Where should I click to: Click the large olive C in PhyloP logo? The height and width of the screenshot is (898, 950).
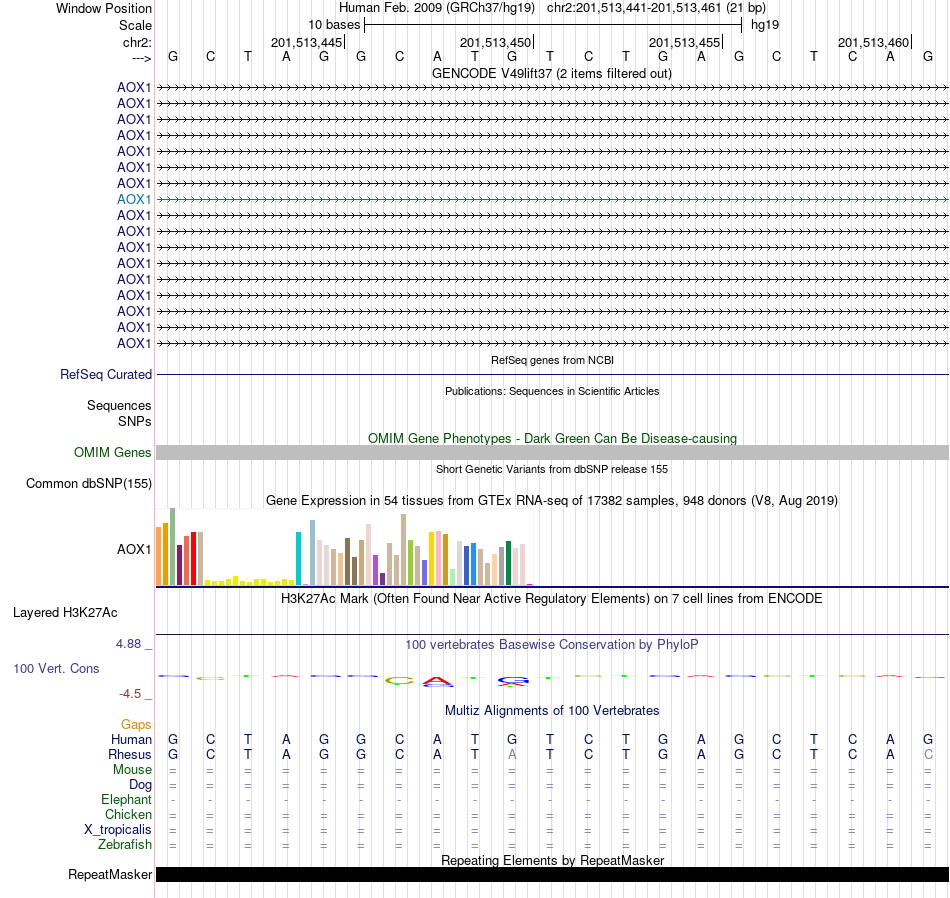(x=399, y=680)
